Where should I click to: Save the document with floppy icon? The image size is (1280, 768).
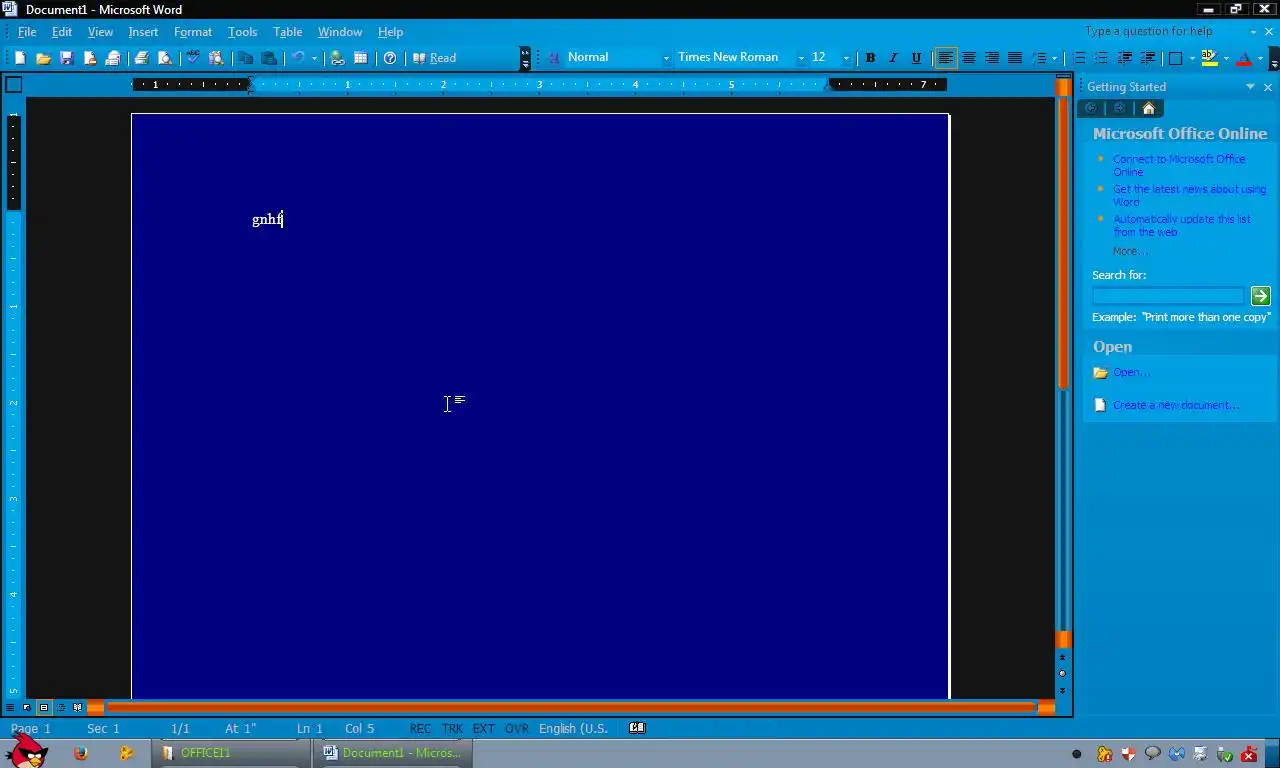67,58
